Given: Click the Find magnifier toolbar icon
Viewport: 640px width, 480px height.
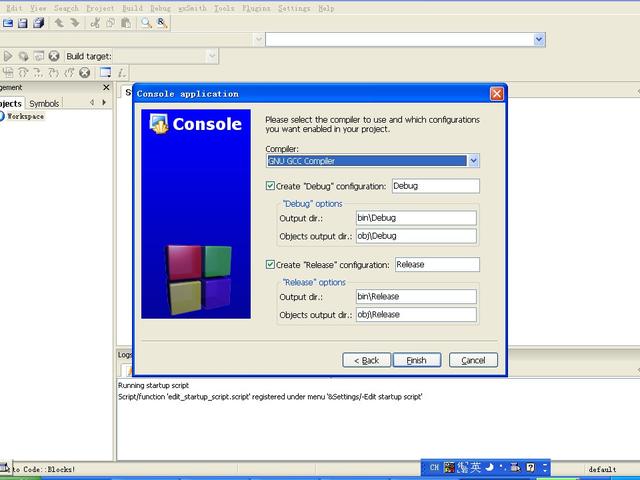Looking at the screenshot, I should [146, 23].
